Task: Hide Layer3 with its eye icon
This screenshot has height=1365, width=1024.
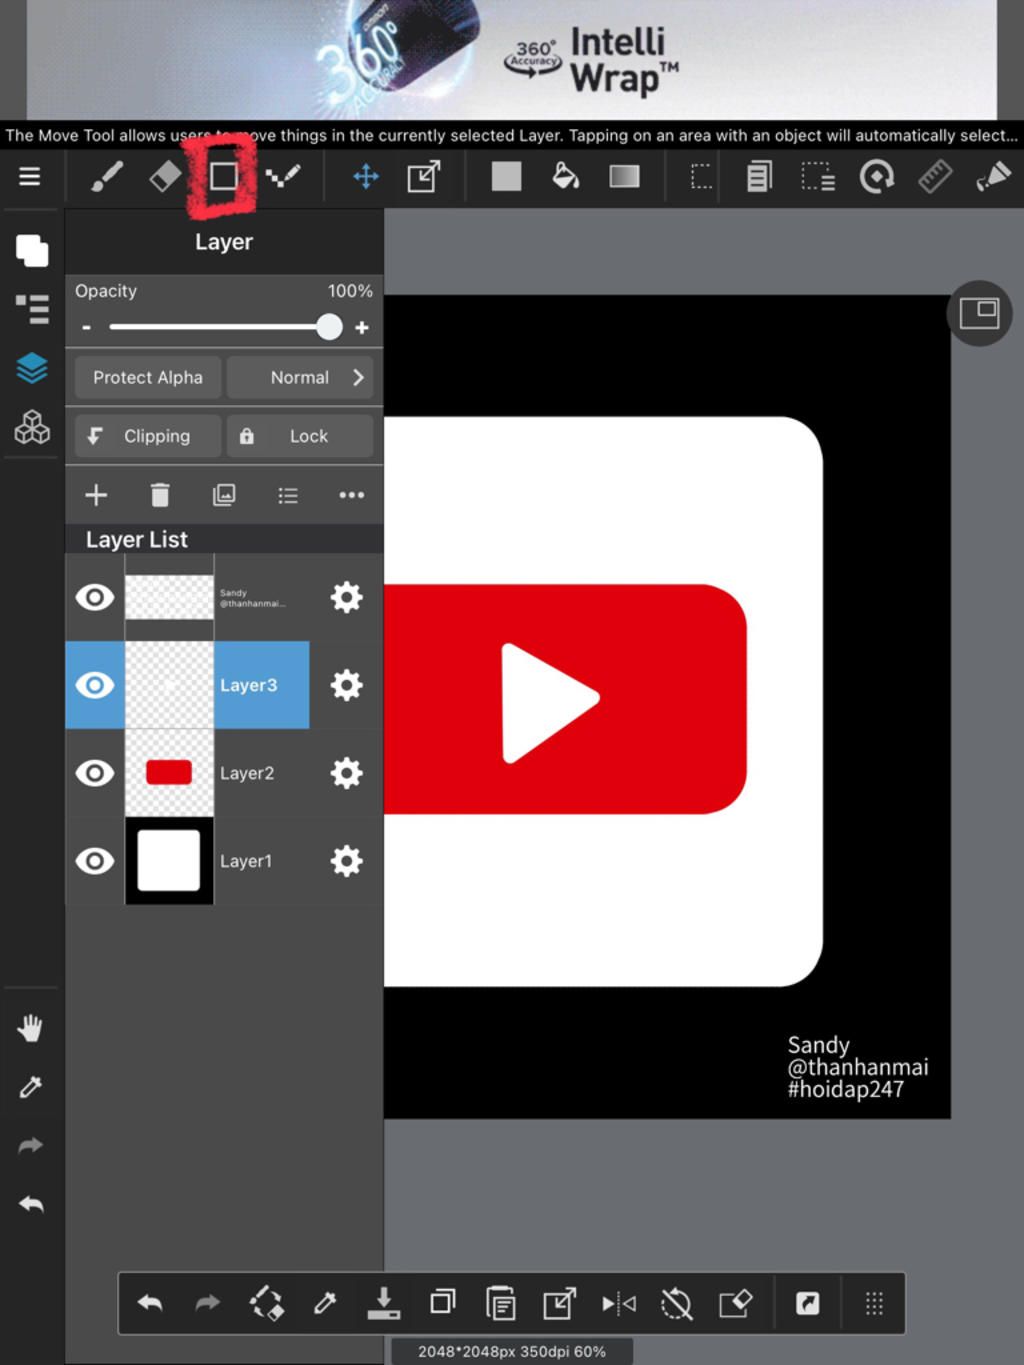Action: [95, 686]
